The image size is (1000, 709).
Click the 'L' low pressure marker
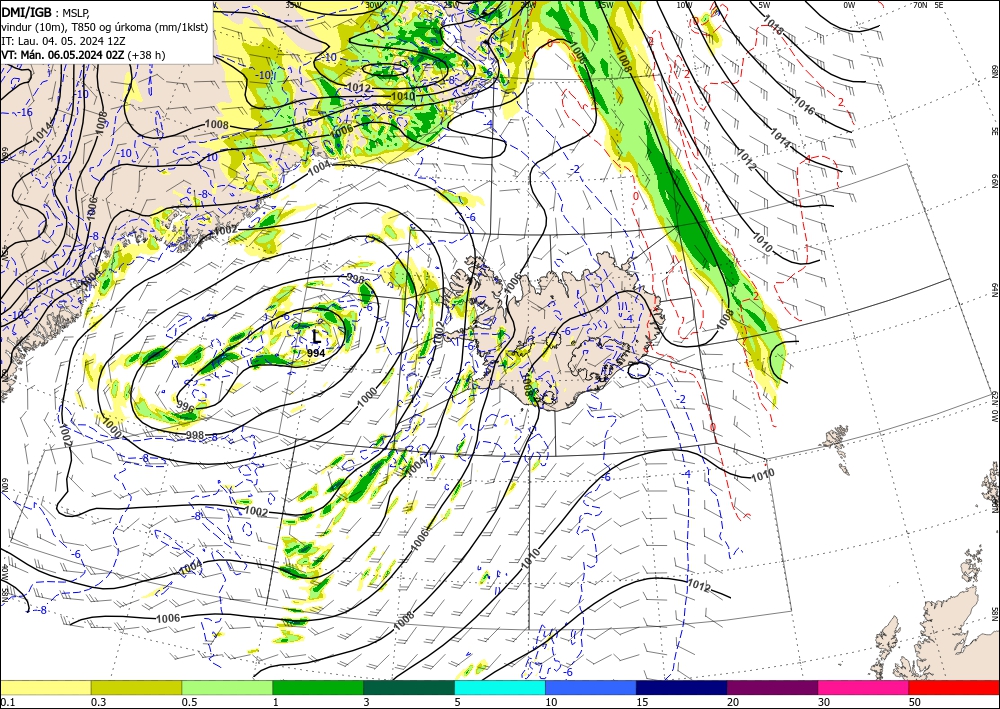coord(316,337)
